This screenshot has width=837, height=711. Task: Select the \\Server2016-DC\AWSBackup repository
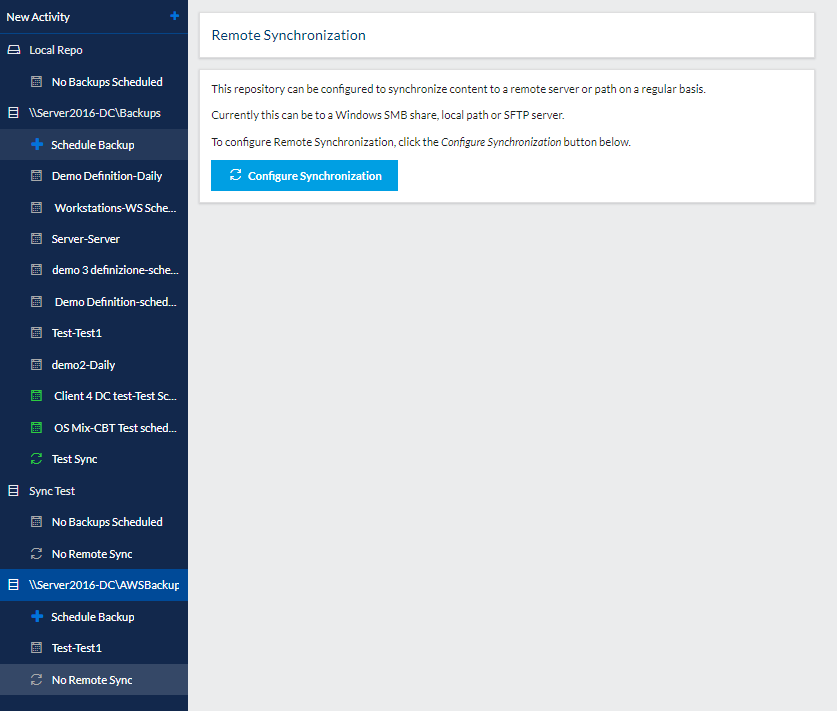tap(103, 585)
